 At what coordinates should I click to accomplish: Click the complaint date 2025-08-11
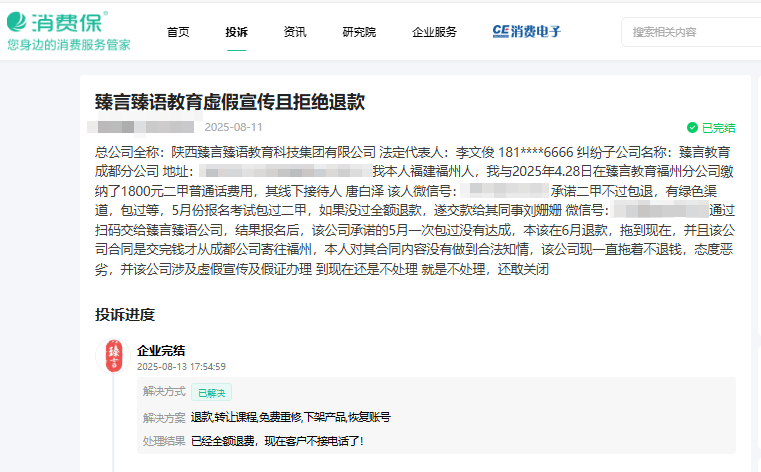(x=233, y=127)
